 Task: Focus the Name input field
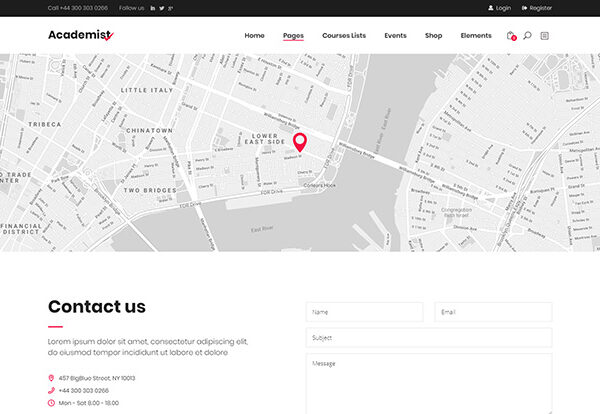[364, 312]
